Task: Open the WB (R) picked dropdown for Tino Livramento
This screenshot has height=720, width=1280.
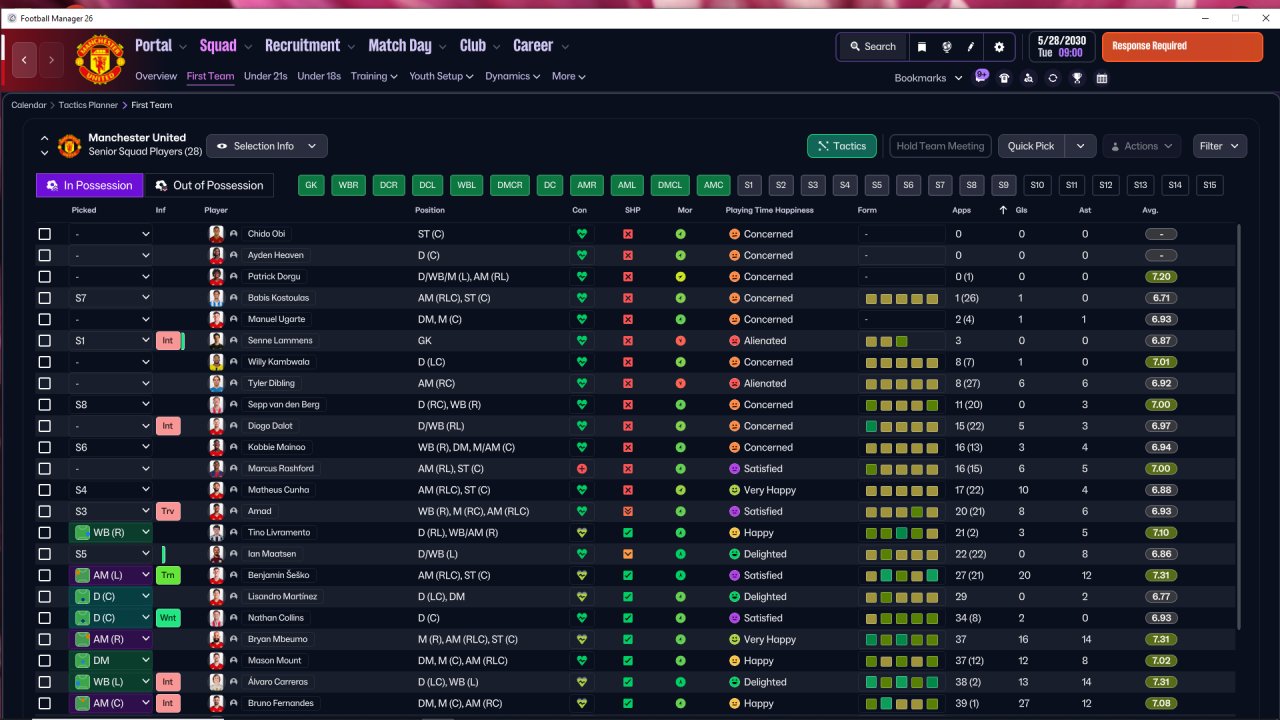Action: tap(111, 533)
